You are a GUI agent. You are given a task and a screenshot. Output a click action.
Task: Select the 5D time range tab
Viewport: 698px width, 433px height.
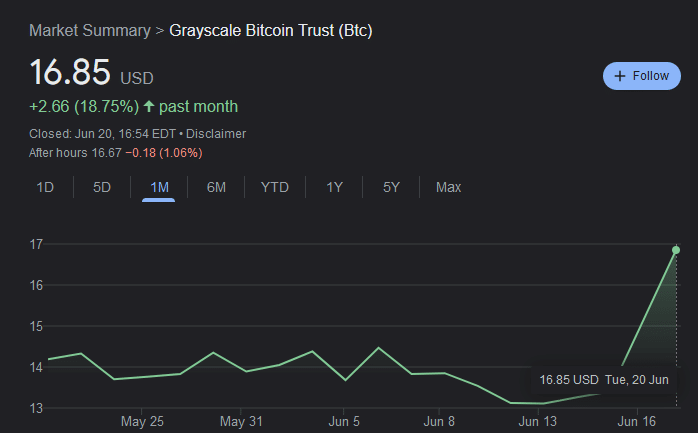pyautogui.click(x=102, y=187)
